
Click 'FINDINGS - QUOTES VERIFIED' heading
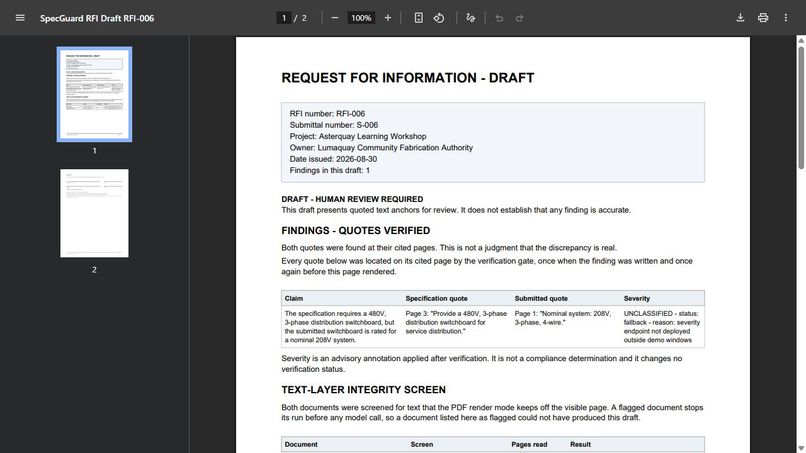pos(356,230)
